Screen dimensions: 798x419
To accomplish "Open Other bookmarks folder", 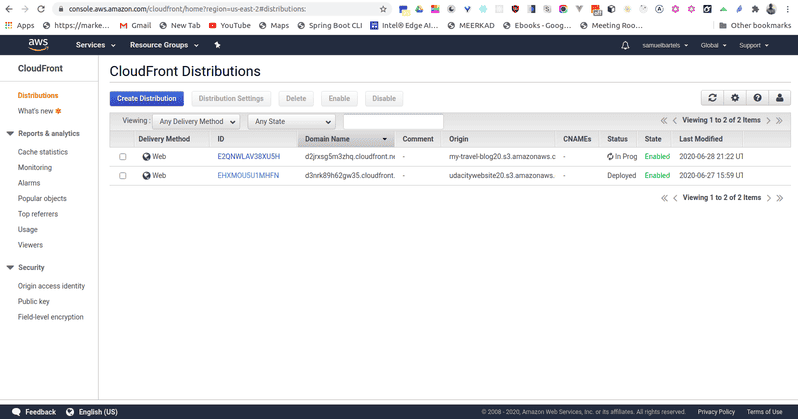I will coord(755,25).
